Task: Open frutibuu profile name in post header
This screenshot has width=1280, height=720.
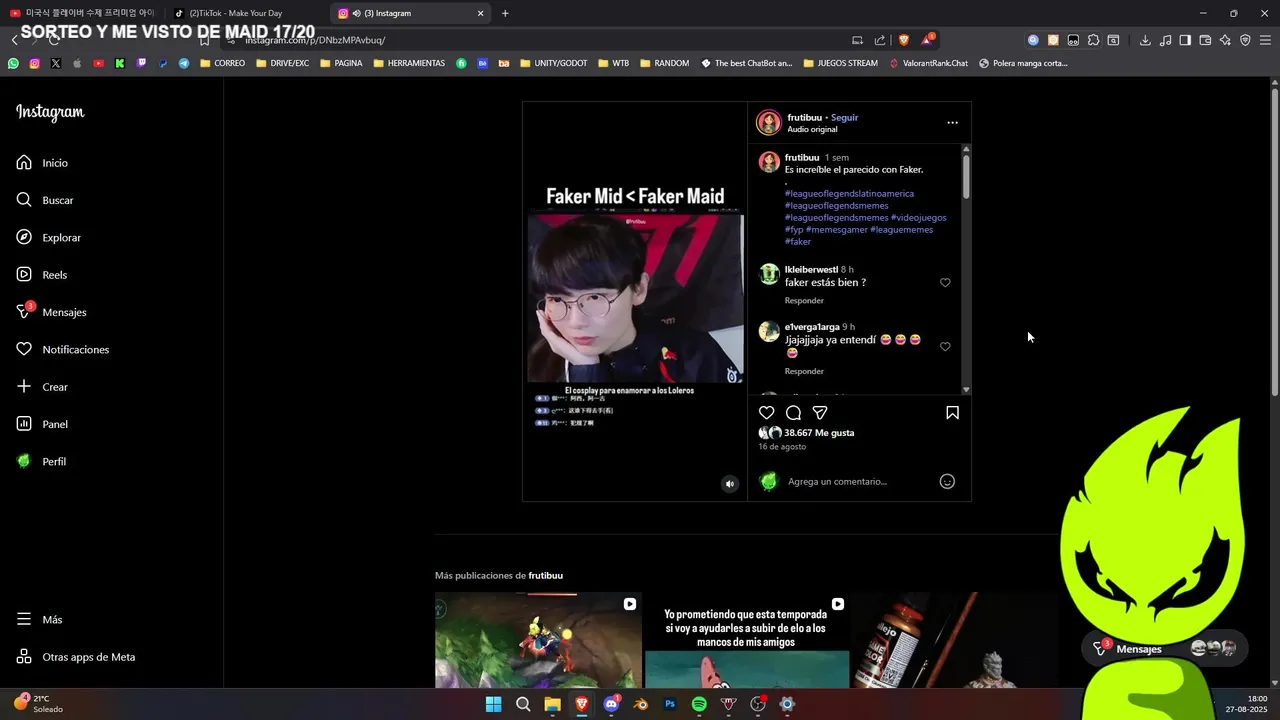Action: coord(803,117)
